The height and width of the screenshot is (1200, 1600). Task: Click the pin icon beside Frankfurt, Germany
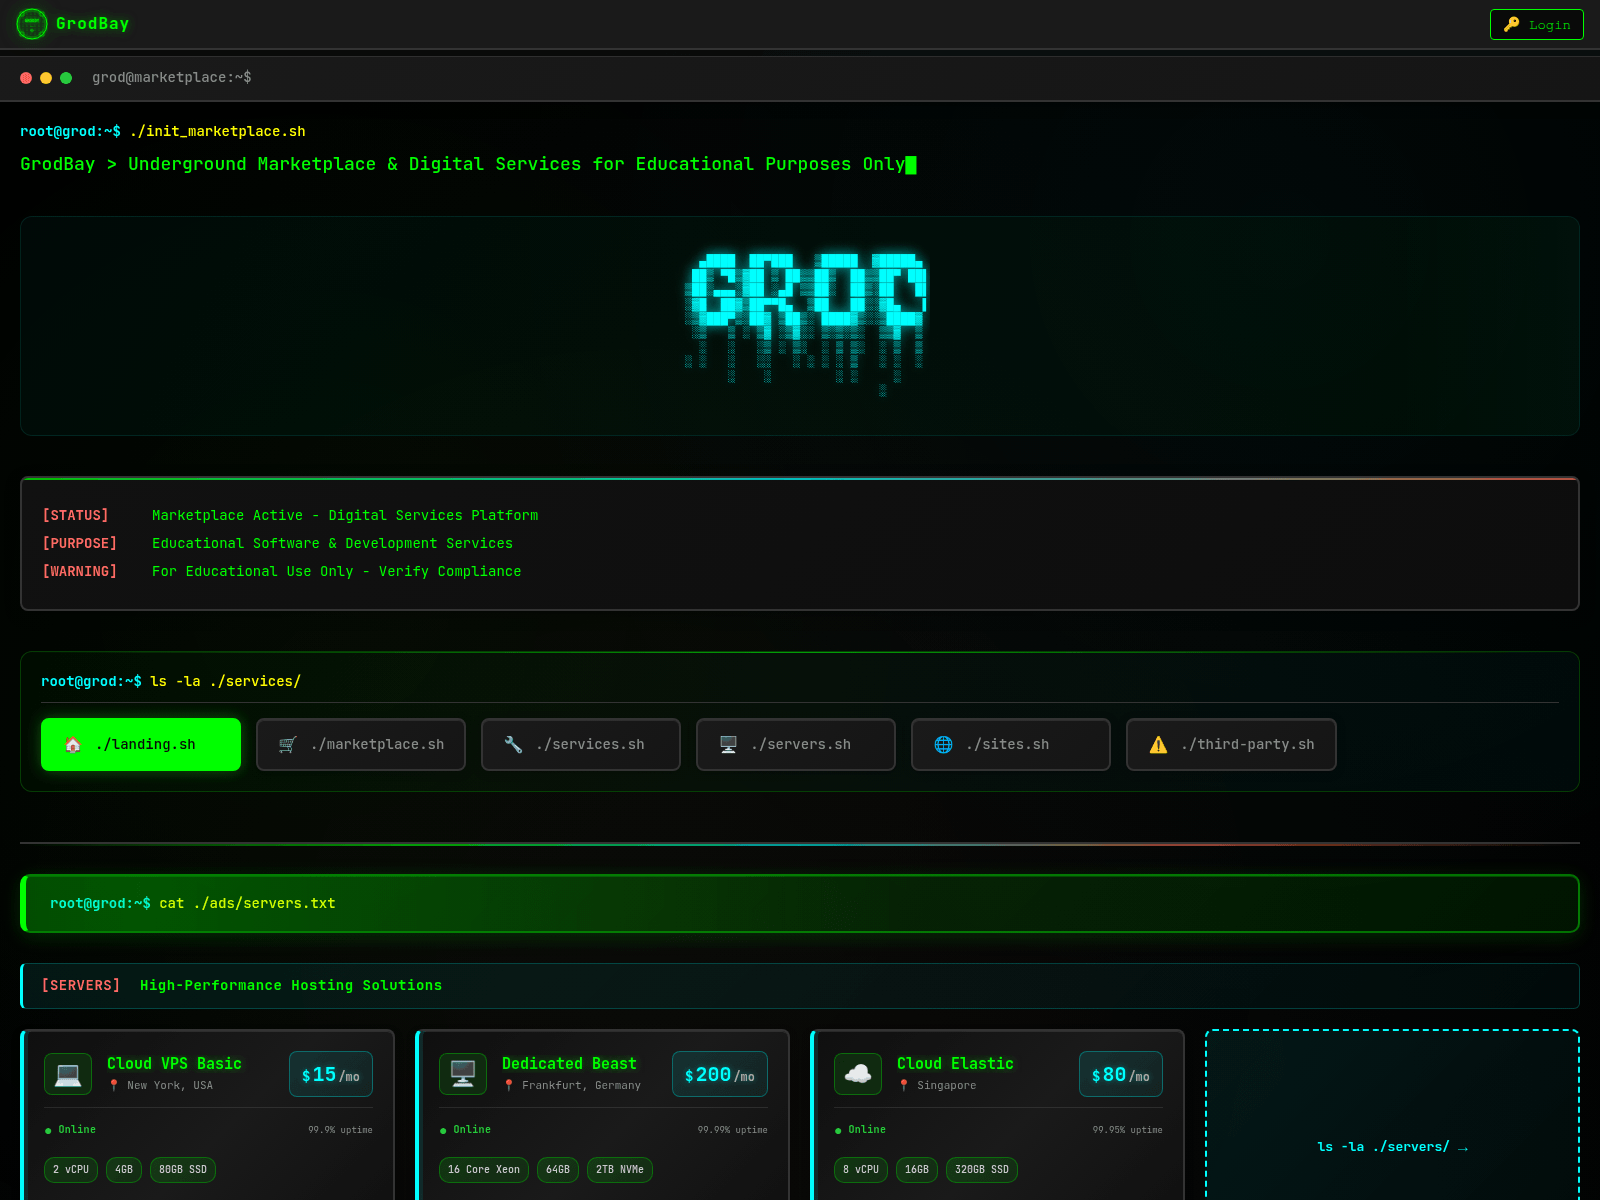coord(509,1086)
